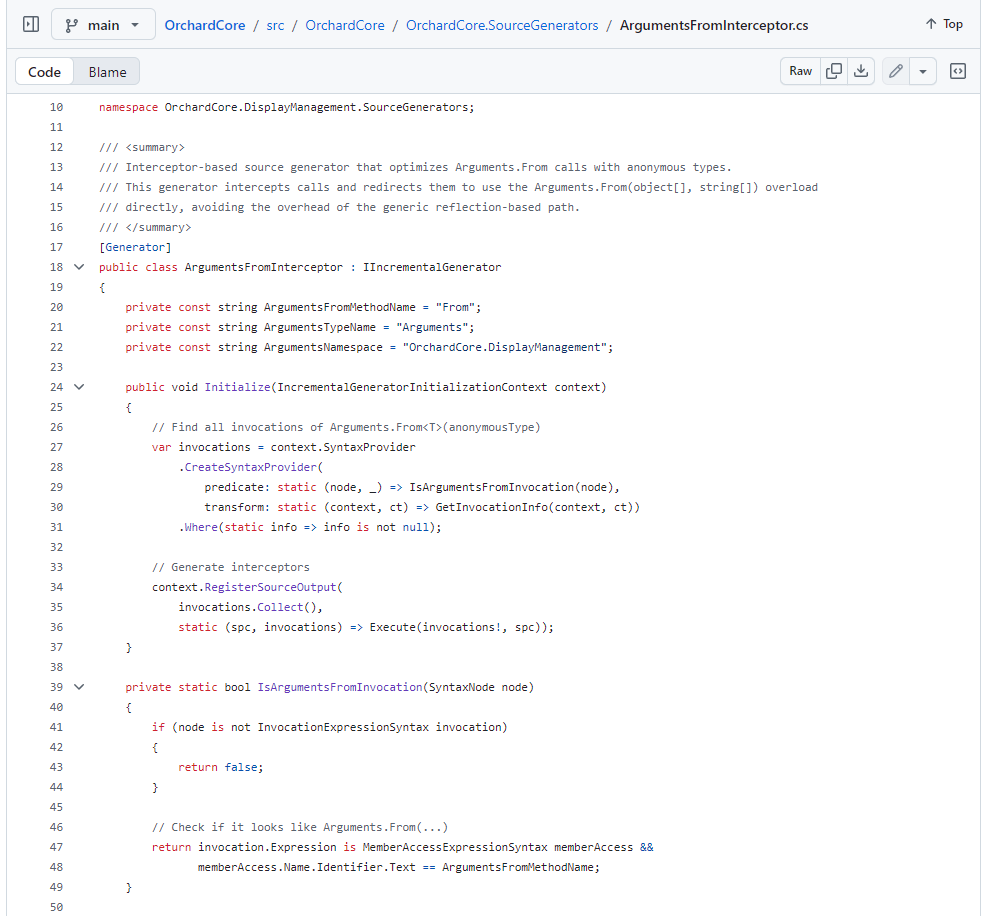987x916 pixels.
Task: Select line number 27
Action: (x=56, y=447)
